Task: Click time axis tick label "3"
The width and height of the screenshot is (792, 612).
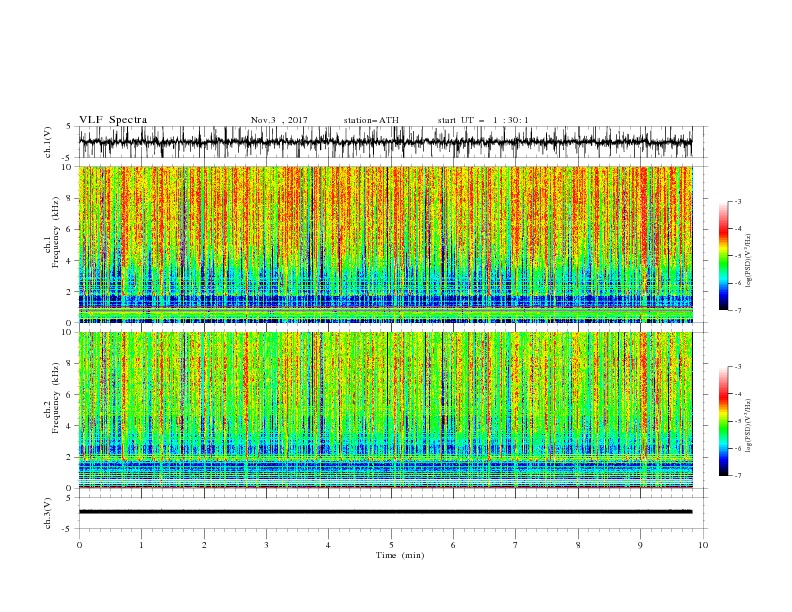Action: tap(266, 545)
